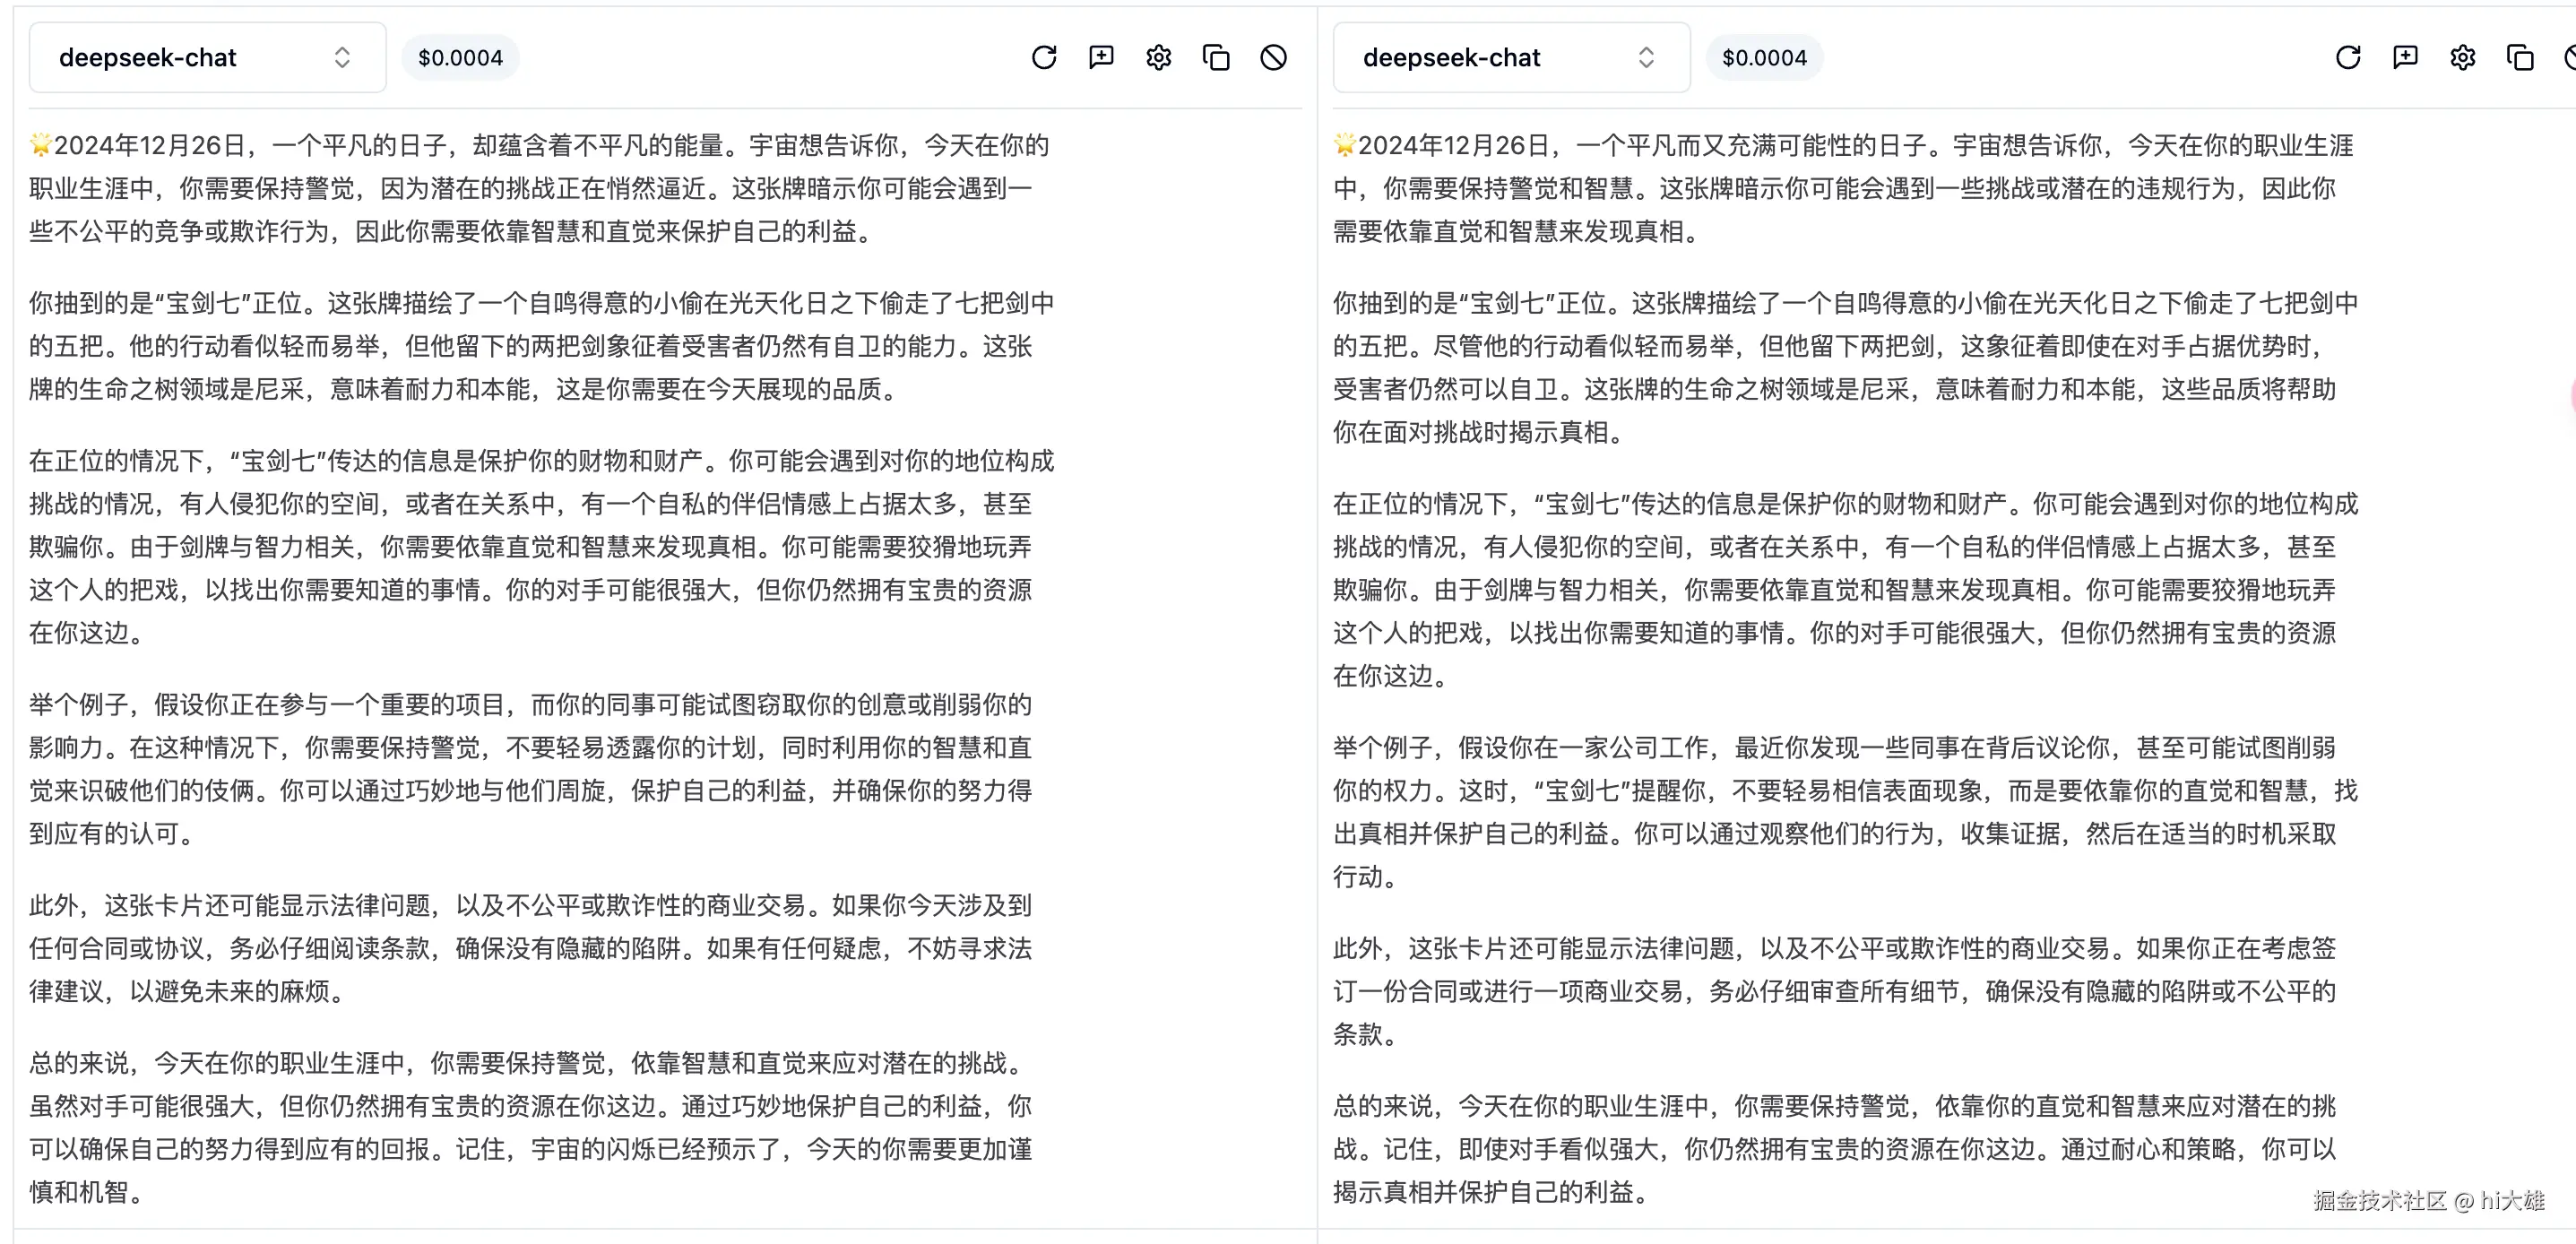This screenshot has height=1244, width=2576.
Task: Click the cut-off circle-slash icon, right panel
Action: (2570, 58)
